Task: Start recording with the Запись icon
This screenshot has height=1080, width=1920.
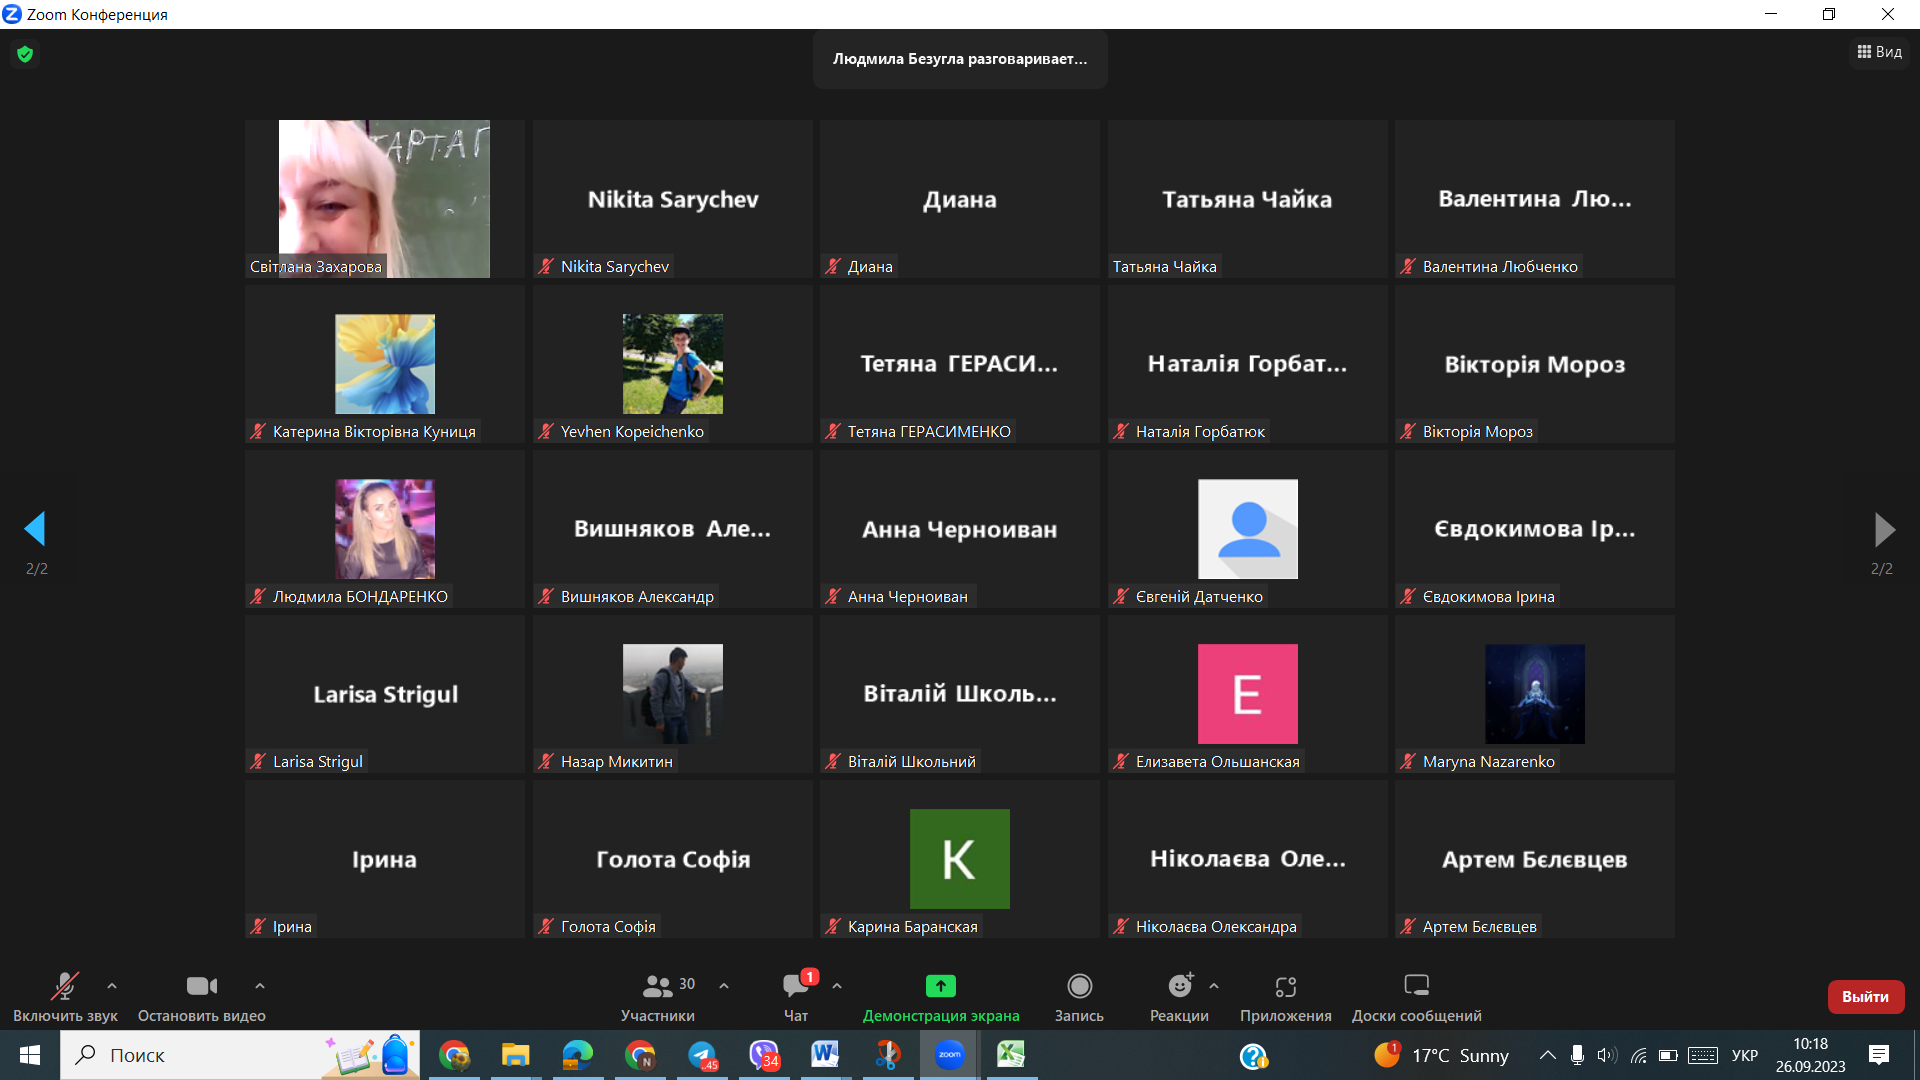Action: point(1079,986)
